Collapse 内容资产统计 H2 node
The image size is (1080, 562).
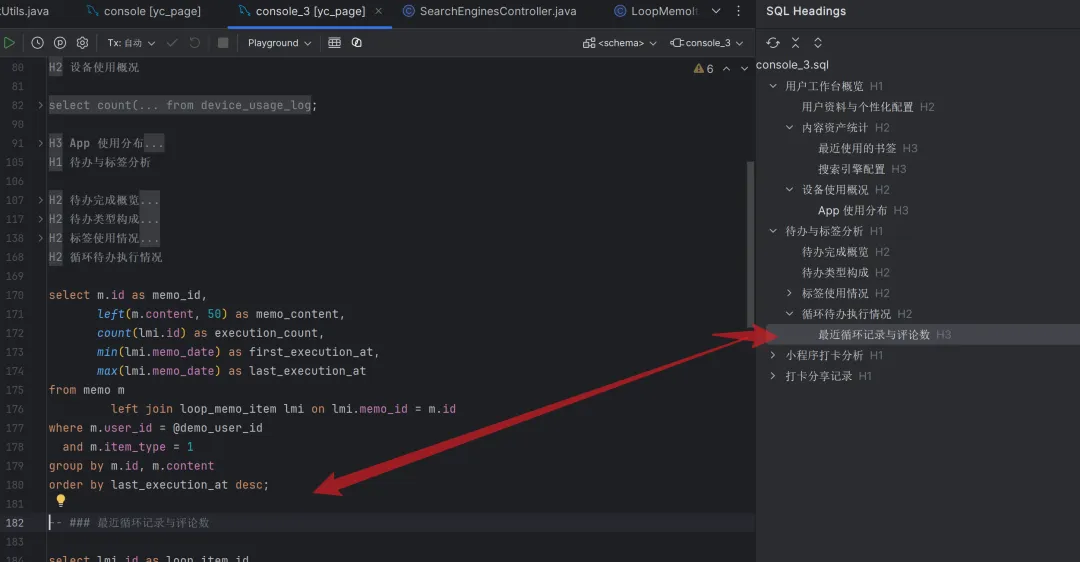tap(789, 127)
